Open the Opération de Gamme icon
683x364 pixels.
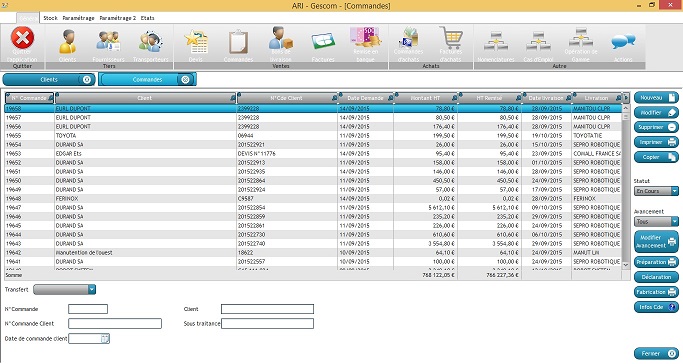(x=581, y=37)
